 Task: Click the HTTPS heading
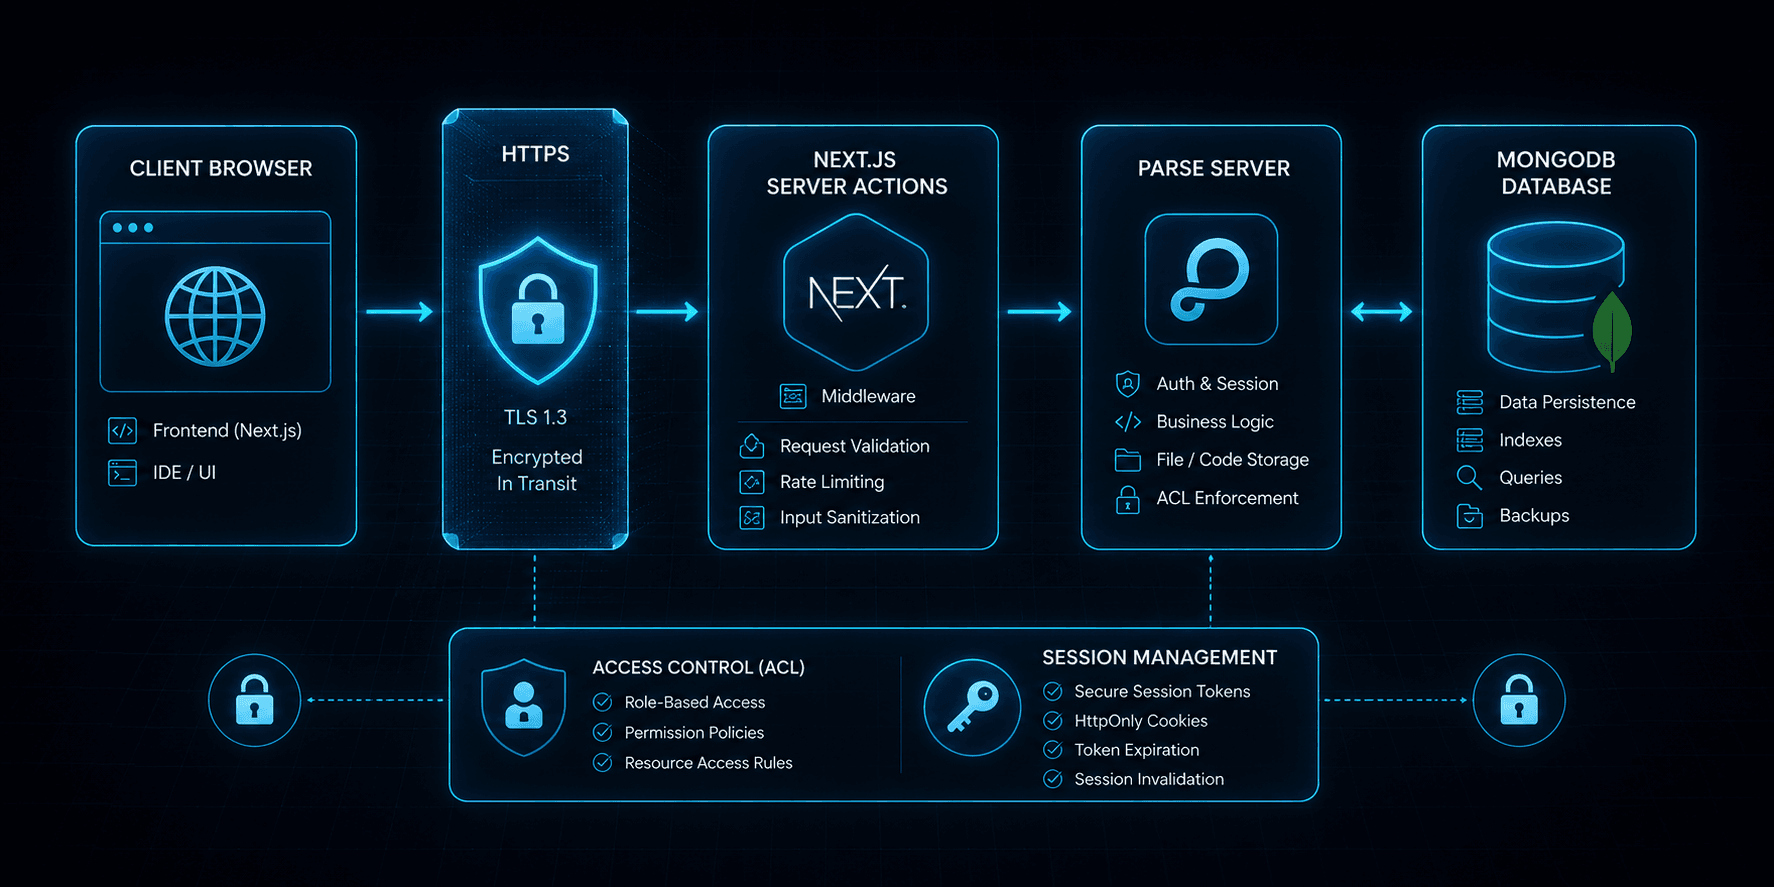point(535,154)
